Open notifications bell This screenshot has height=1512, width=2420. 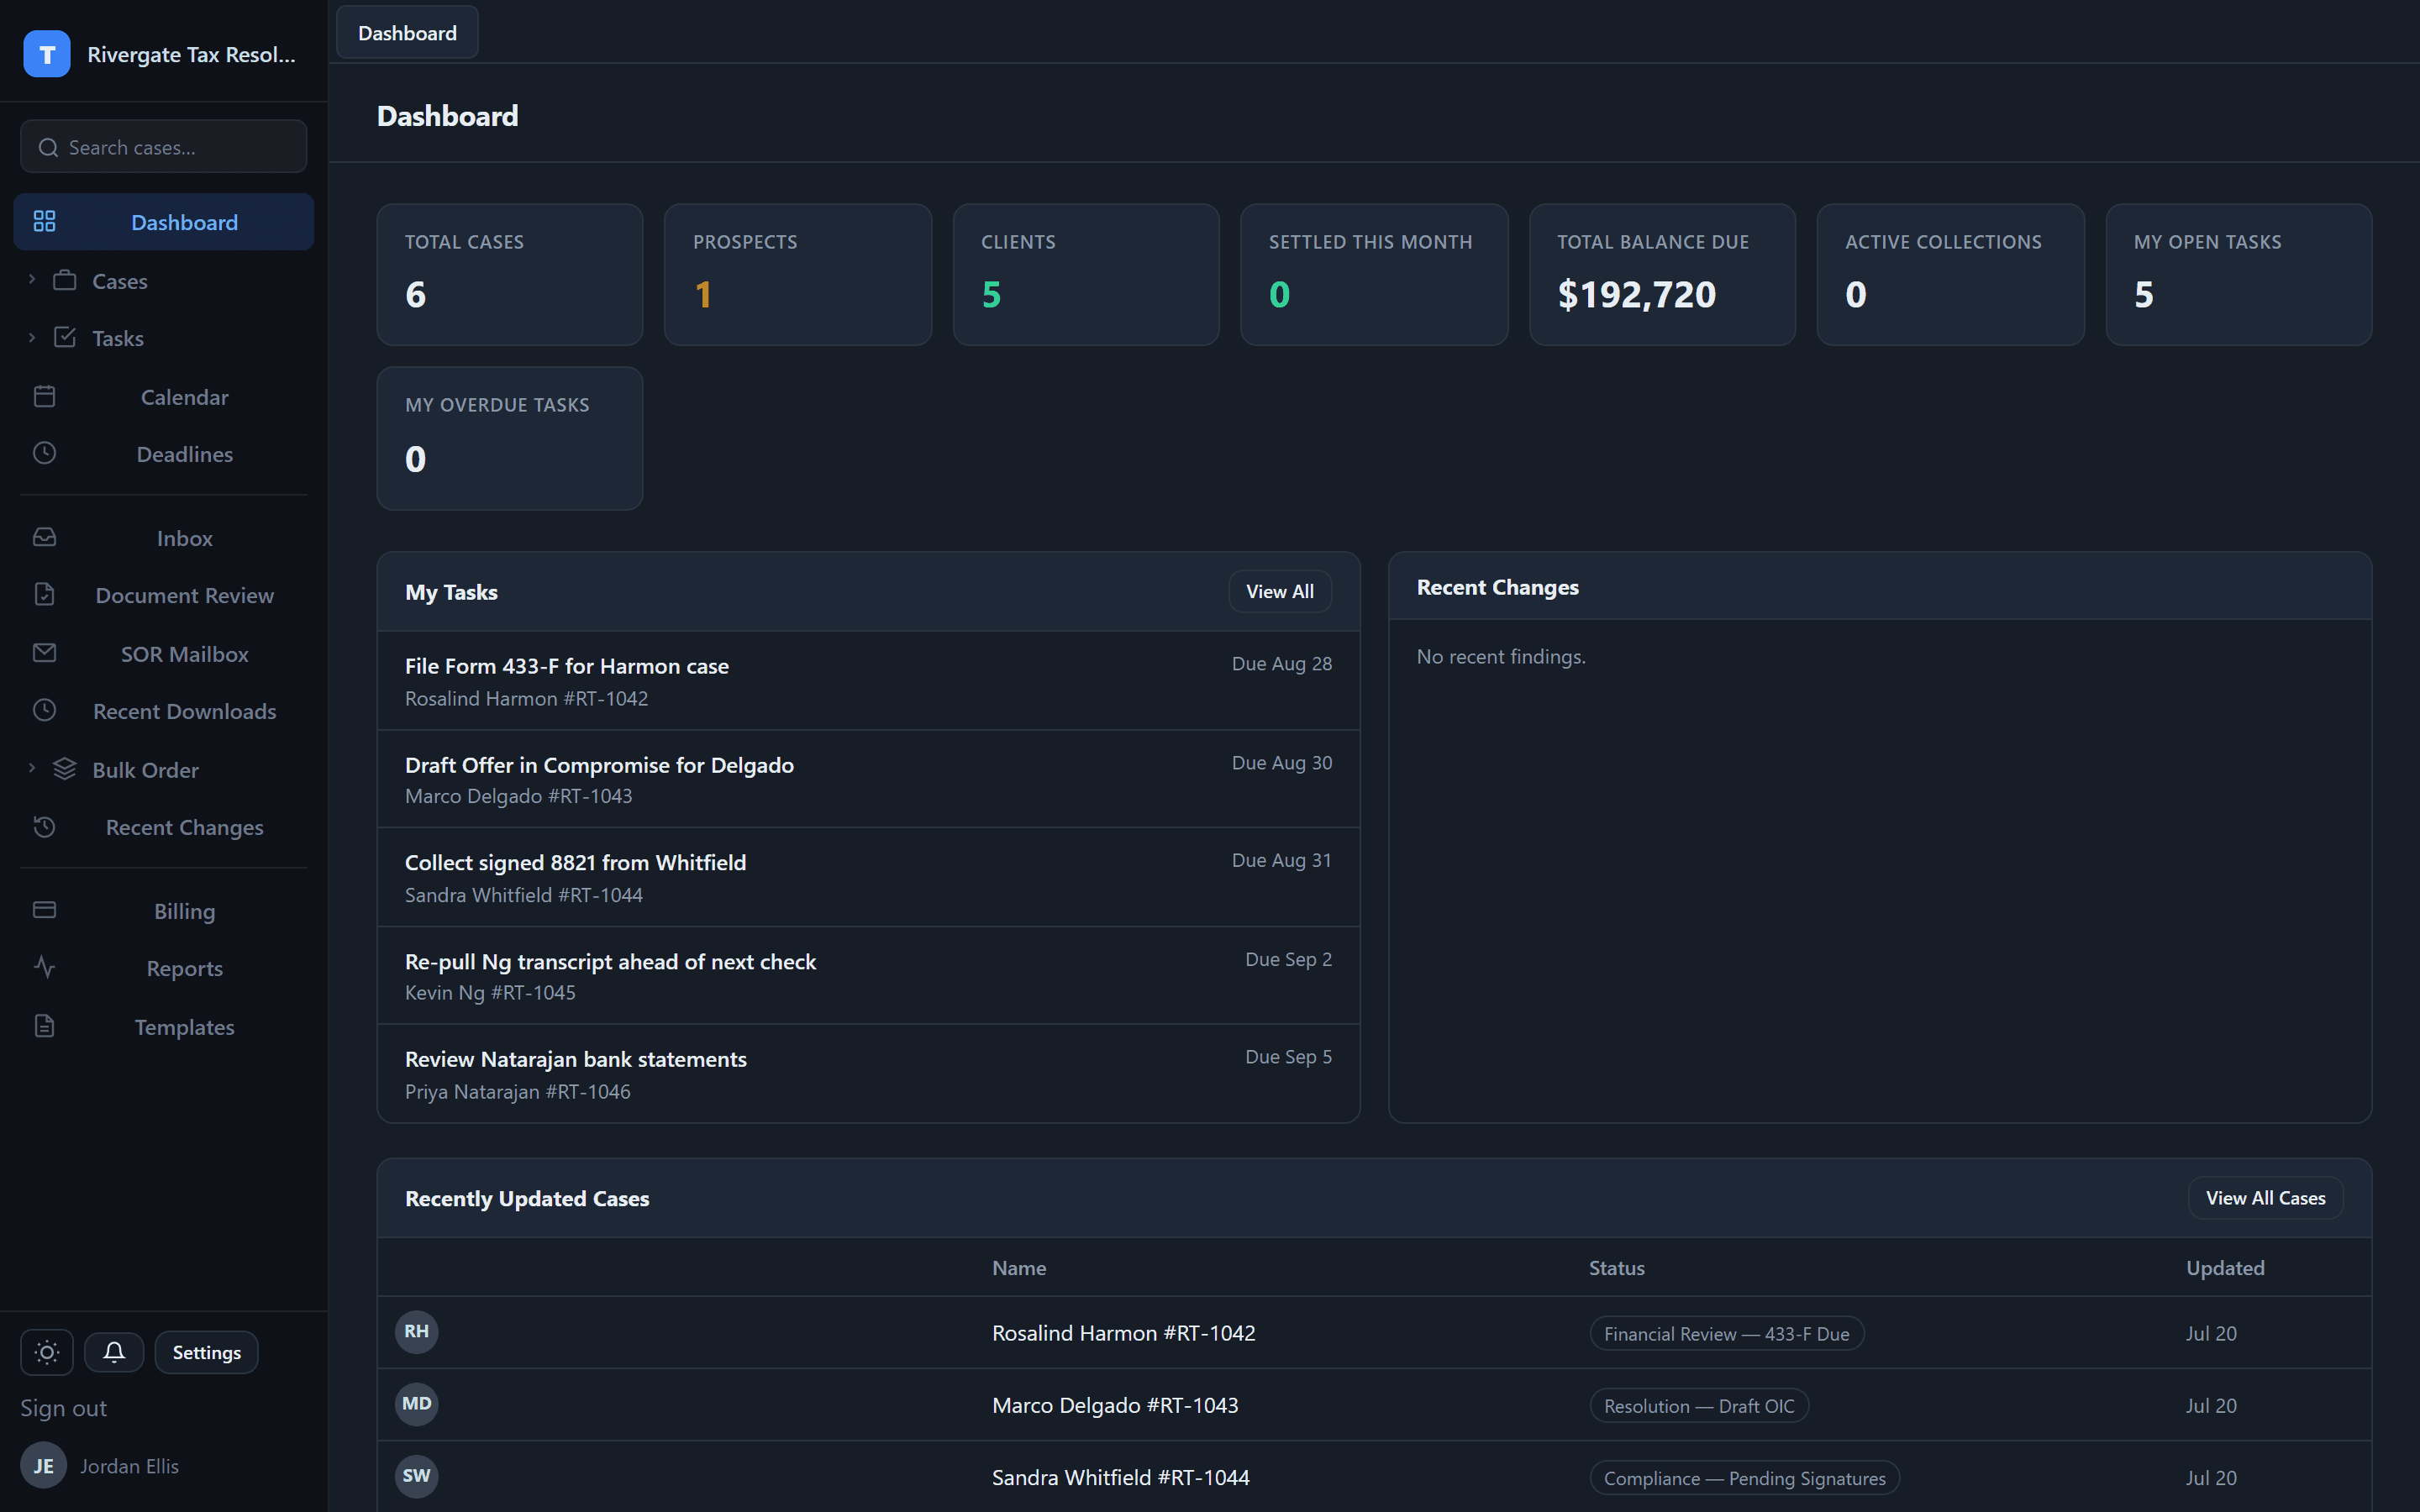click(114, 1352)
